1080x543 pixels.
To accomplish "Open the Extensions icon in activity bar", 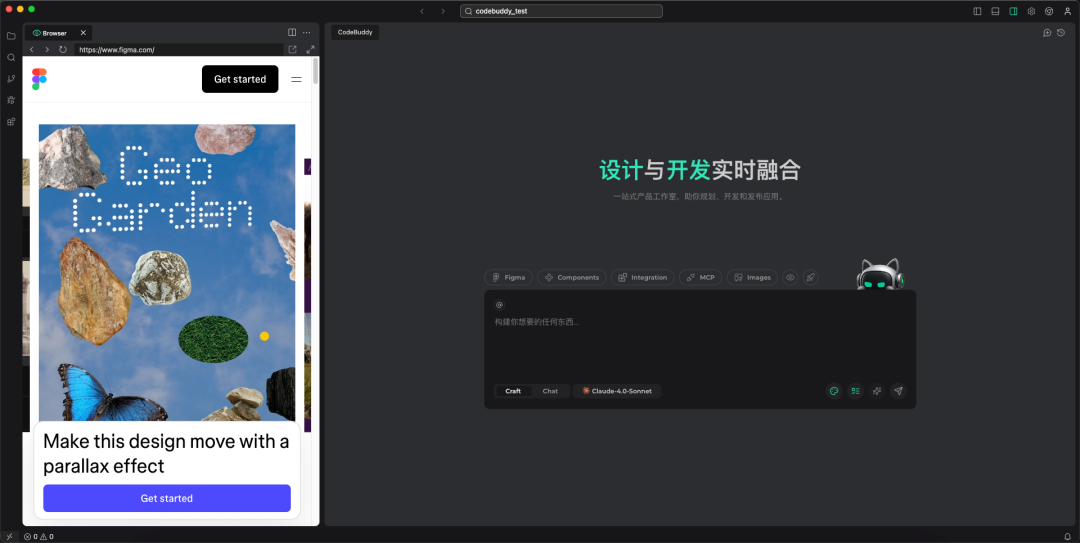I will (11, 122).
